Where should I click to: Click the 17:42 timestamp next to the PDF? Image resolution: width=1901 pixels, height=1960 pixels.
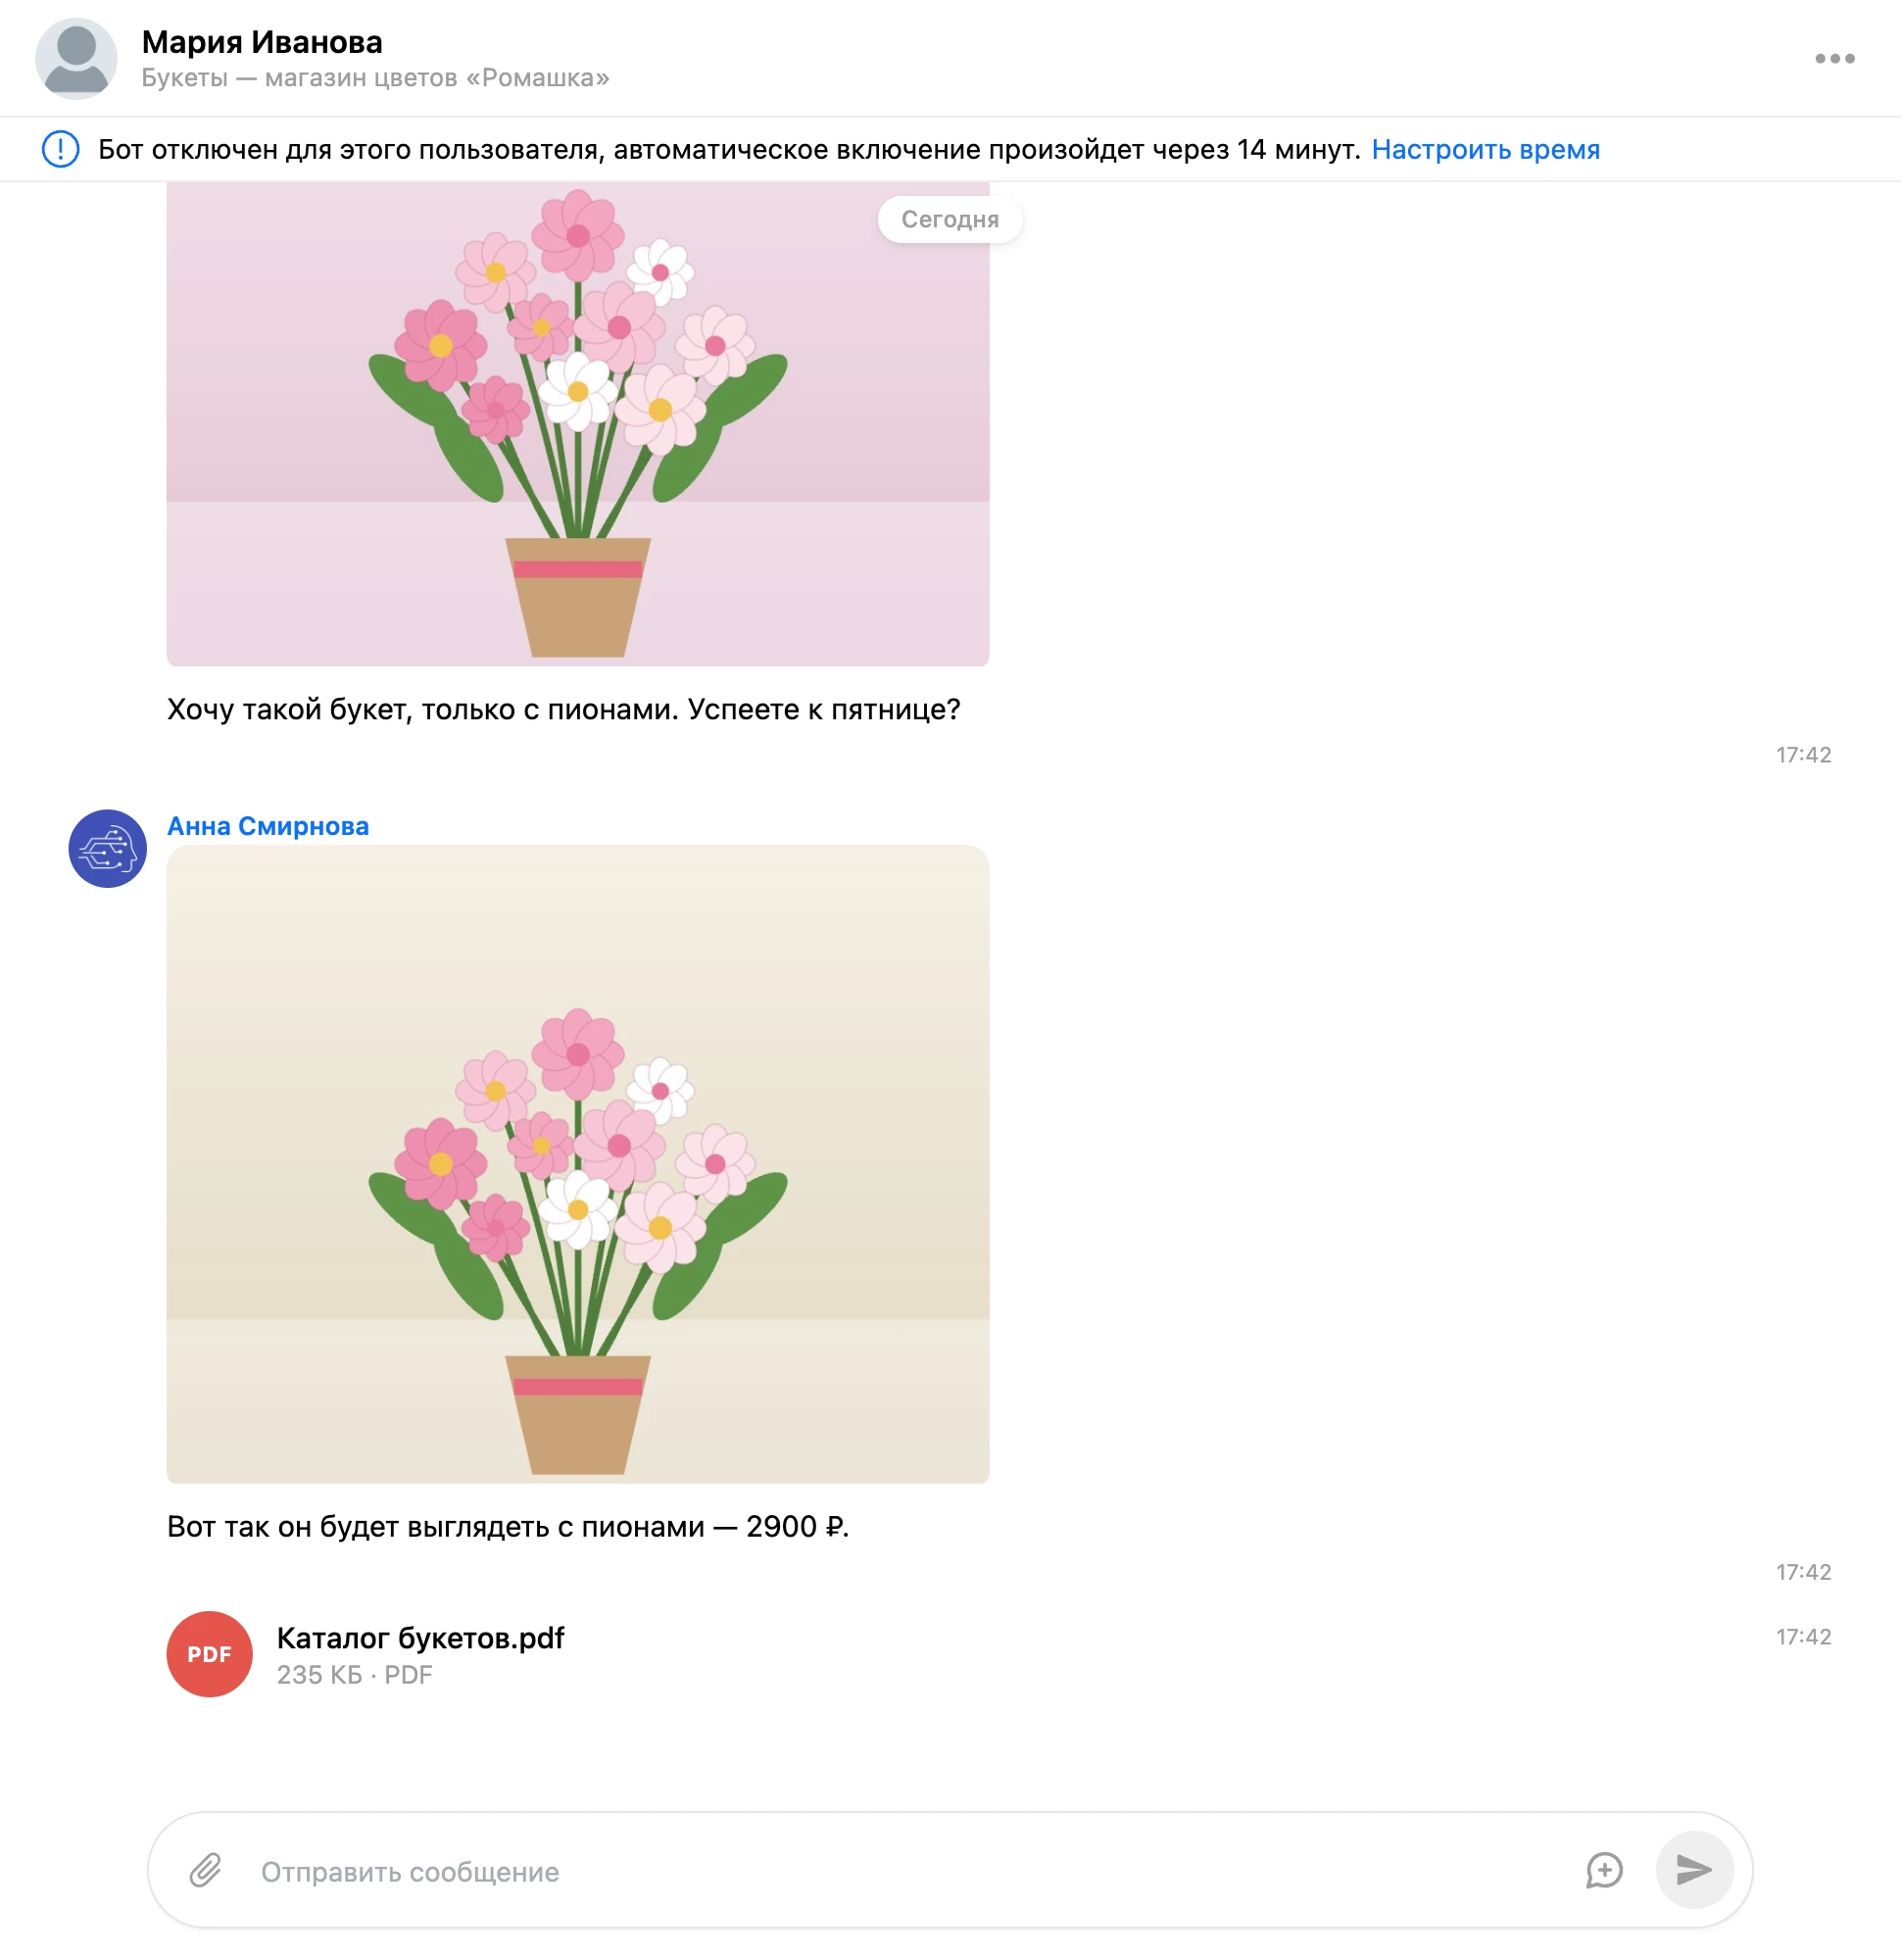[1803, 1637]
